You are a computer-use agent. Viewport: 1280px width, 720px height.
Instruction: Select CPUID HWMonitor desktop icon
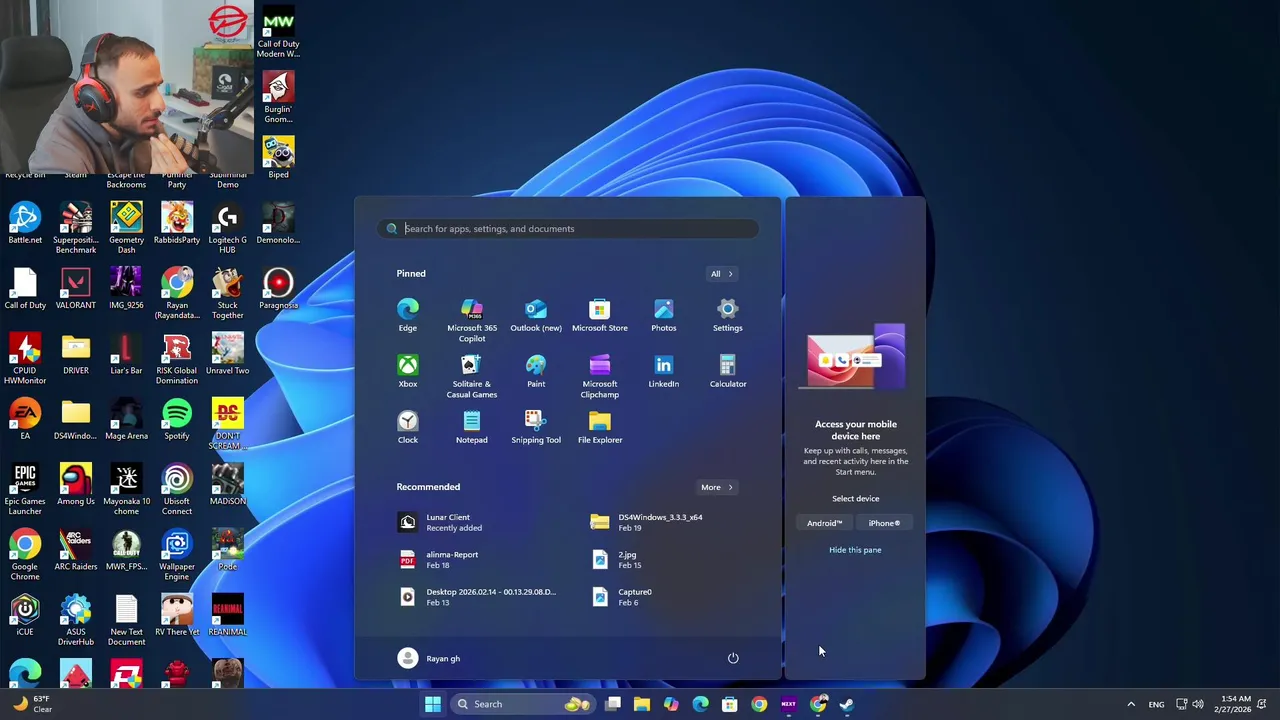click(x=25, y=359)
